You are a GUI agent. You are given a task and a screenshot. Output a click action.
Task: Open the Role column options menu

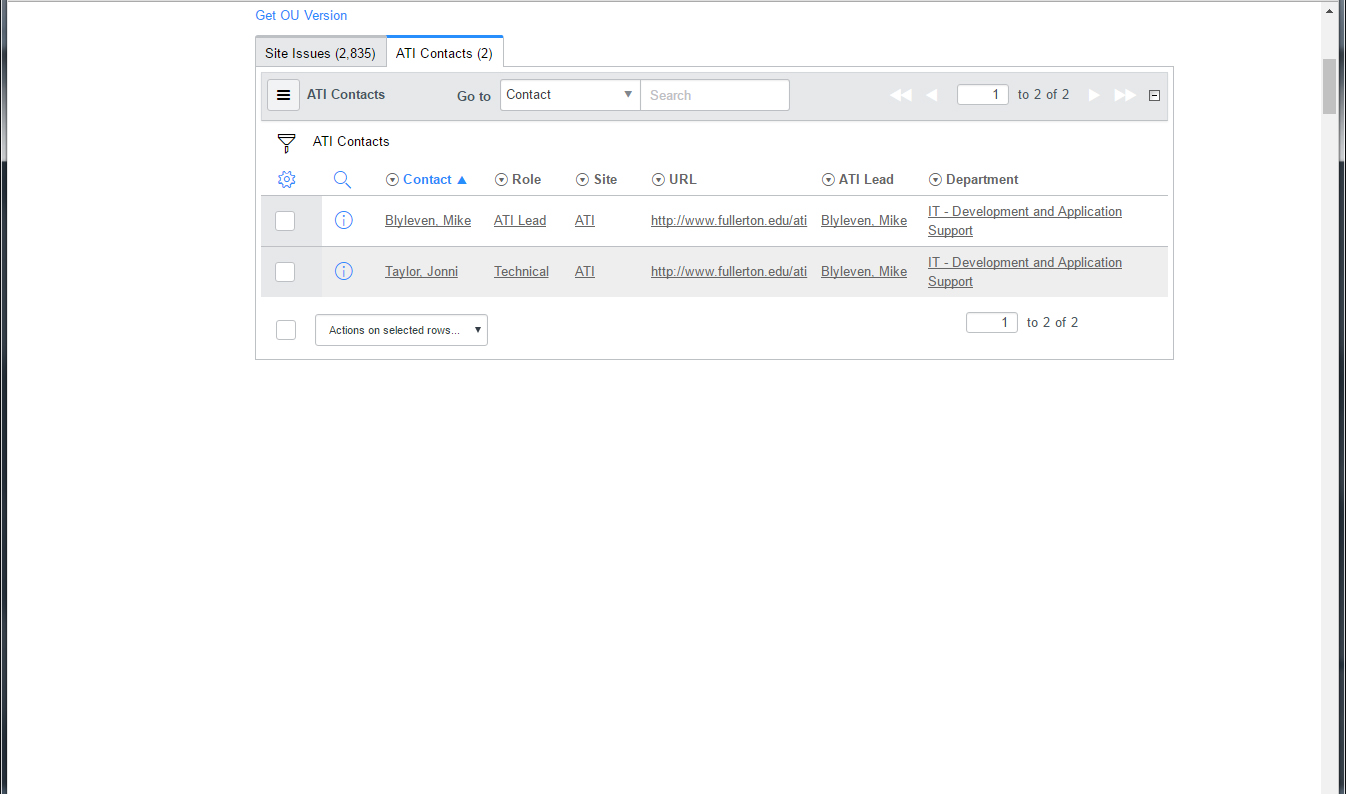point(501,180)
